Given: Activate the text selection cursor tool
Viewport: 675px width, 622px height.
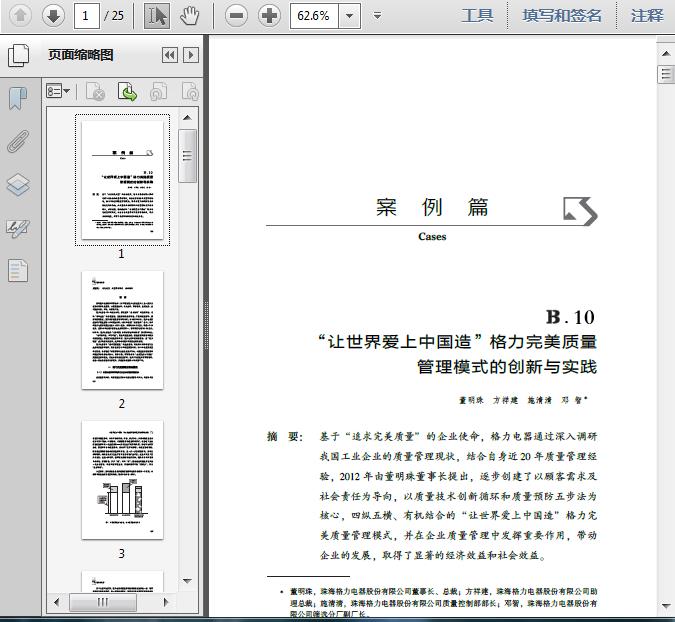Looking at the screenshot, I should coord(157,16).
